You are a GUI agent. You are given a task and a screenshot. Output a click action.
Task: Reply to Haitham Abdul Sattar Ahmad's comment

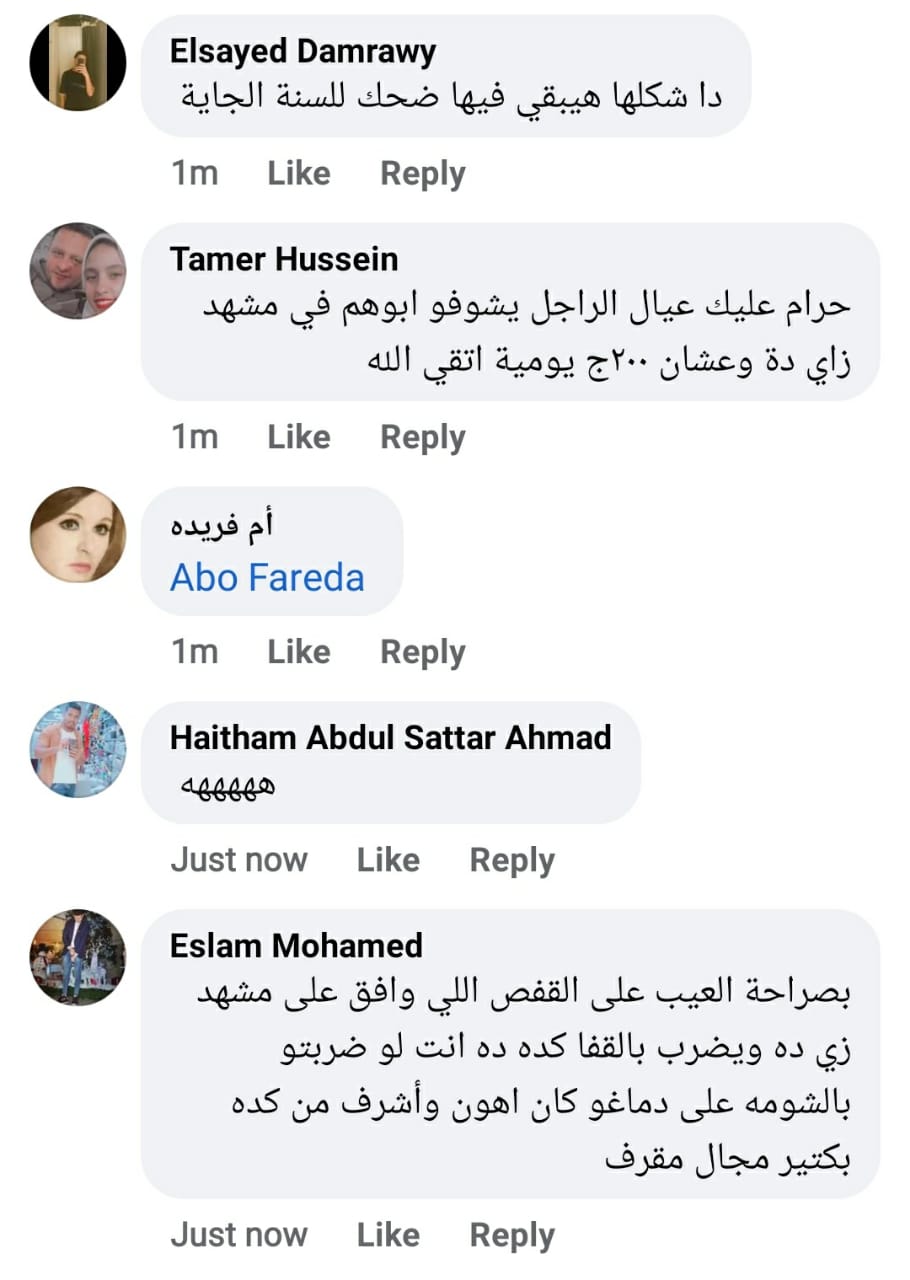tap(512, 860)
